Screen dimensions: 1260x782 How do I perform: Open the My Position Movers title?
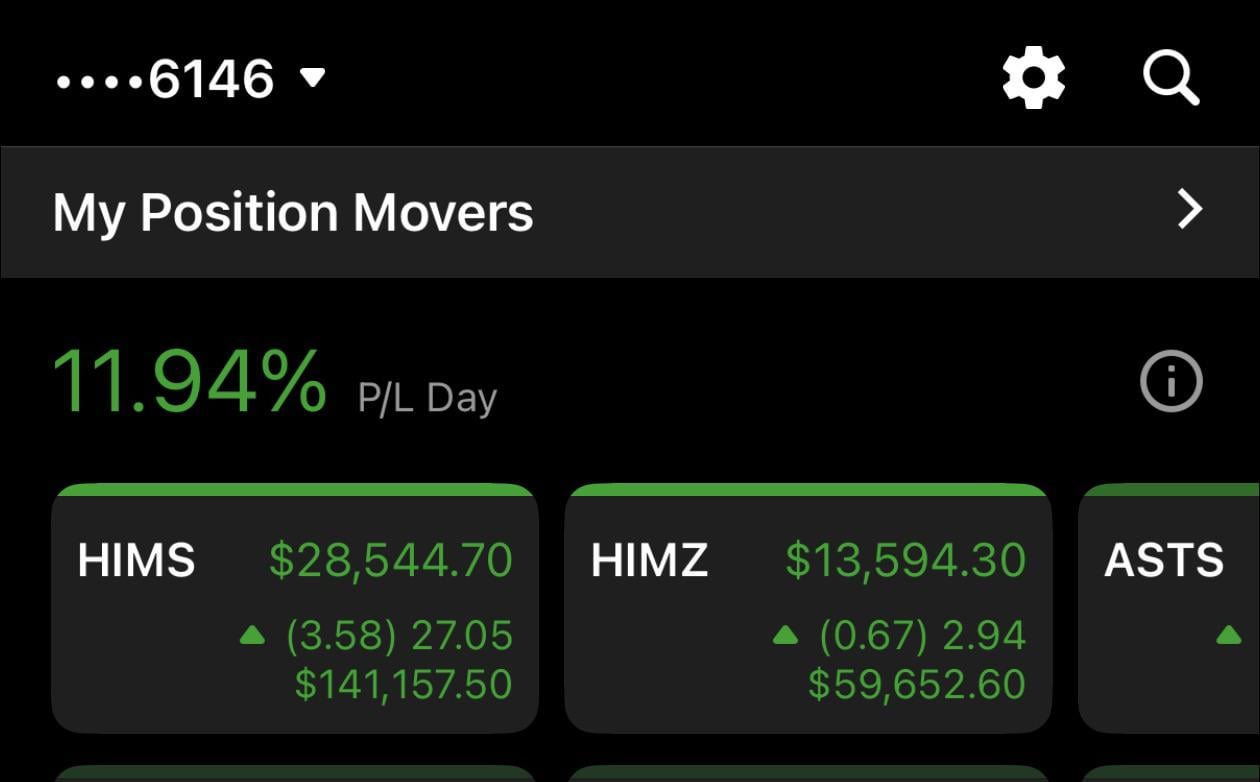(x=293, y=212)
